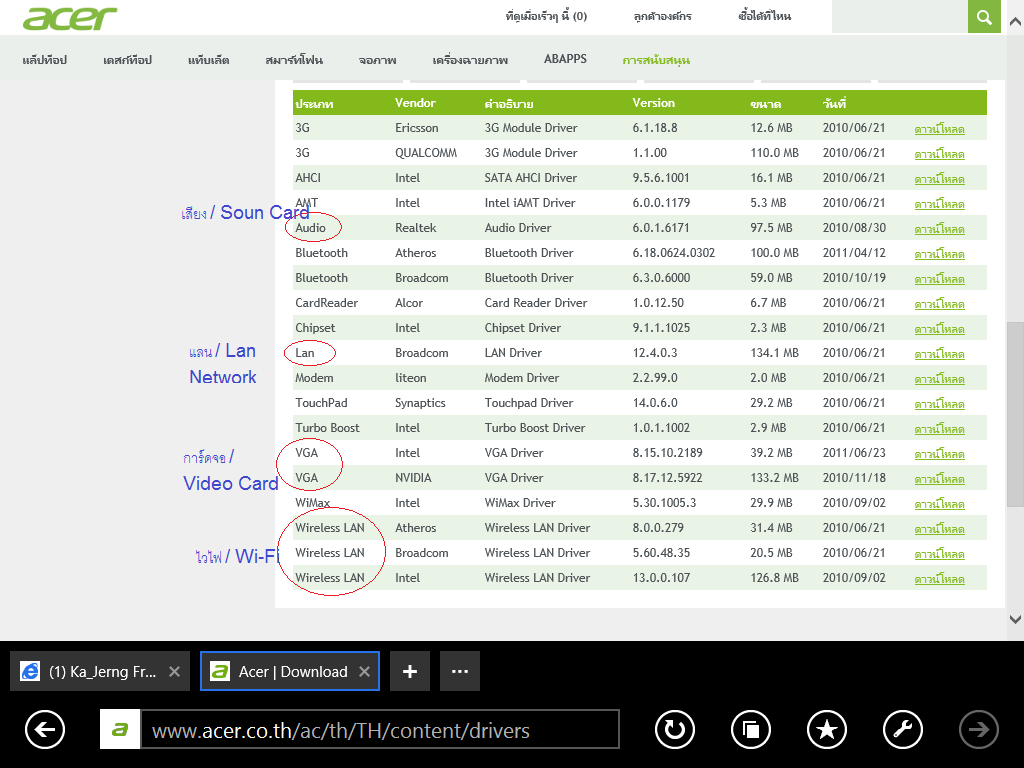Click the recently viewed (0) link
Screen dimensions: 1024x768
pyautogui.click(x=547, y=16)
